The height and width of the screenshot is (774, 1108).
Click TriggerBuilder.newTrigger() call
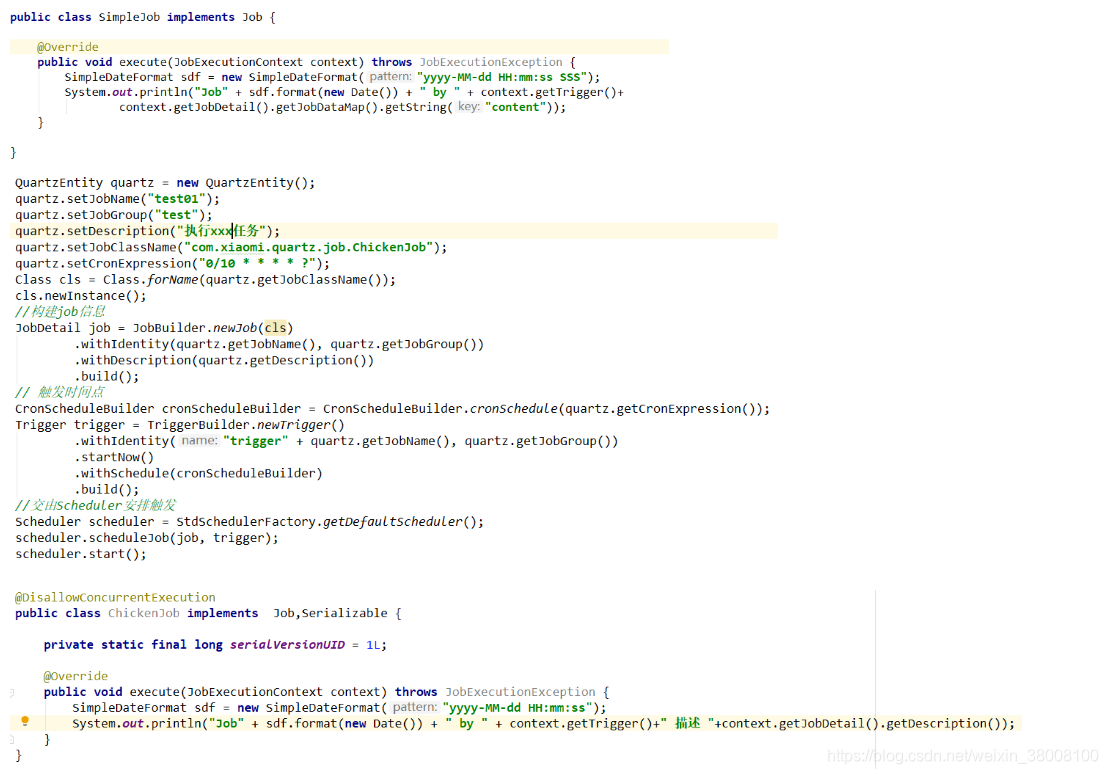coord(246,425)
